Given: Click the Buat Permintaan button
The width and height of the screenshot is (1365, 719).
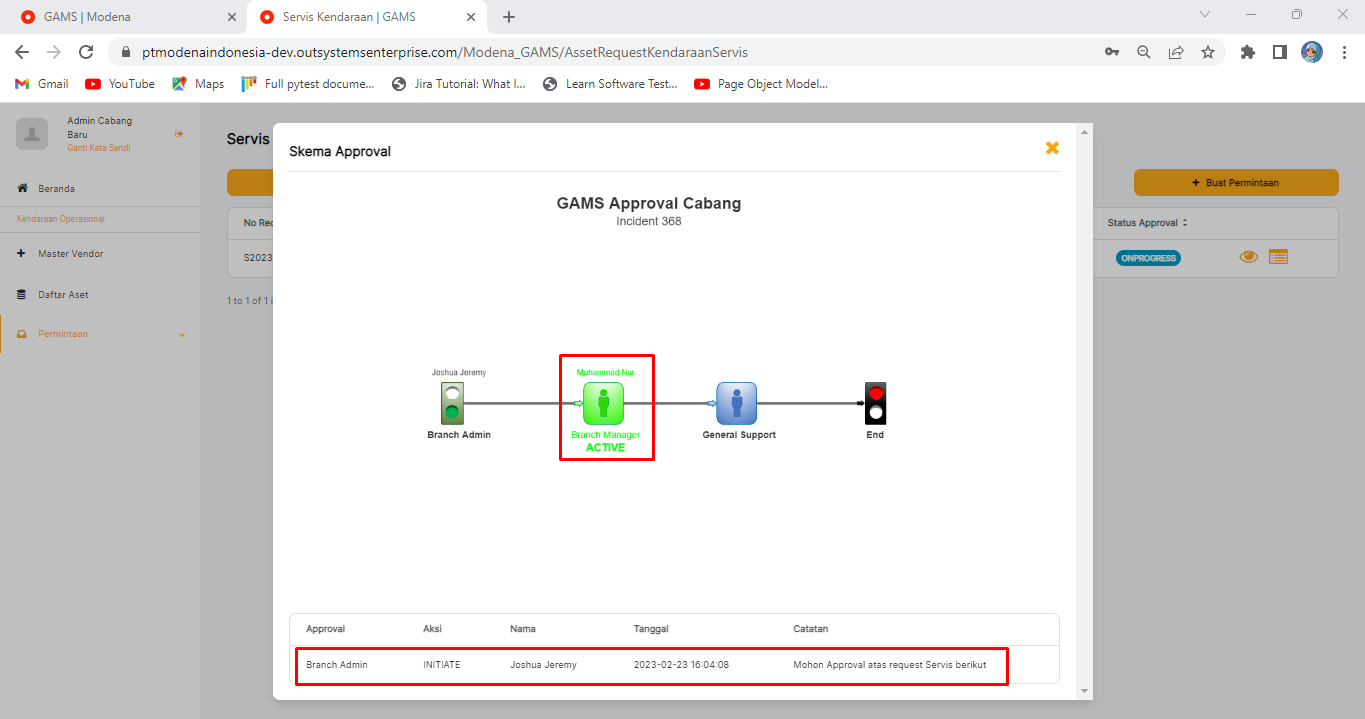Looking at the screenshot, I should (1235, 183).
